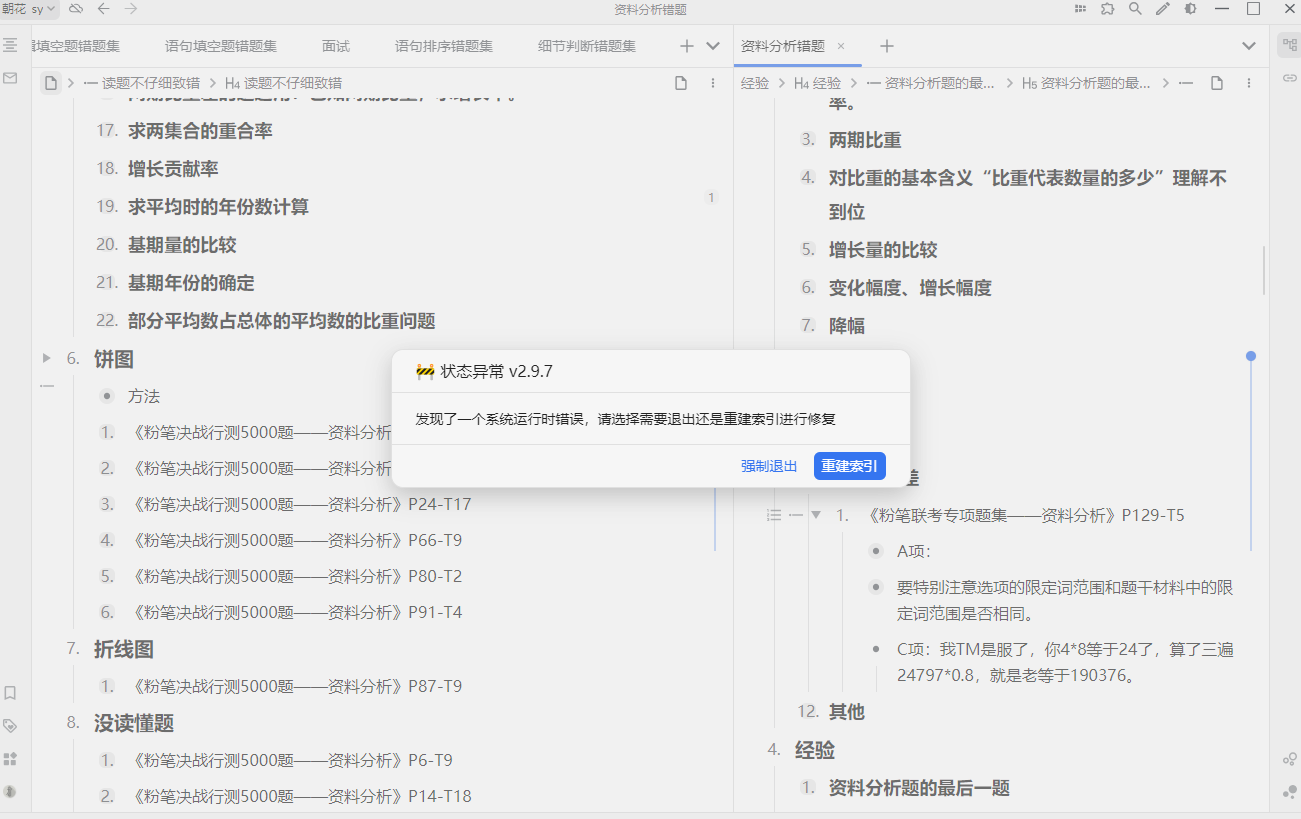Click the grid icon left of the puzzle icon
Viewport: 1301px width, 819px height.
click(1080, 9)
